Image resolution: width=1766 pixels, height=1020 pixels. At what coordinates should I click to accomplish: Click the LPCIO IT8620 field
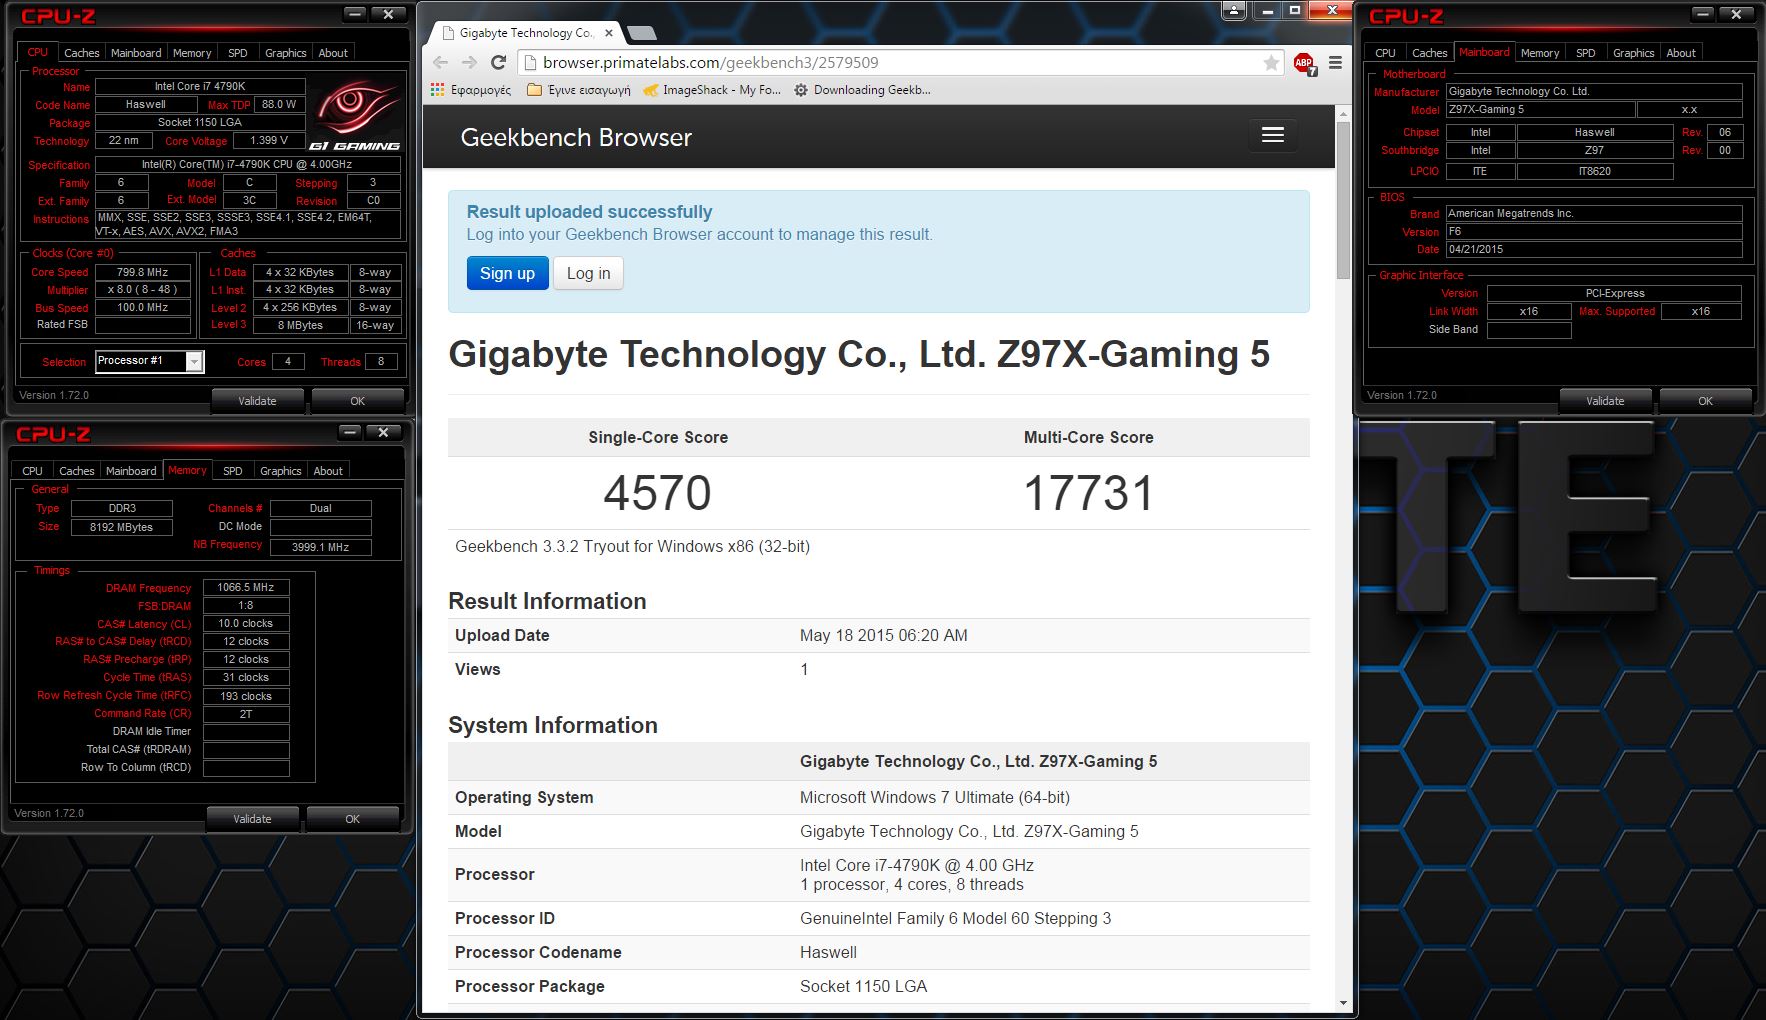1594,171
